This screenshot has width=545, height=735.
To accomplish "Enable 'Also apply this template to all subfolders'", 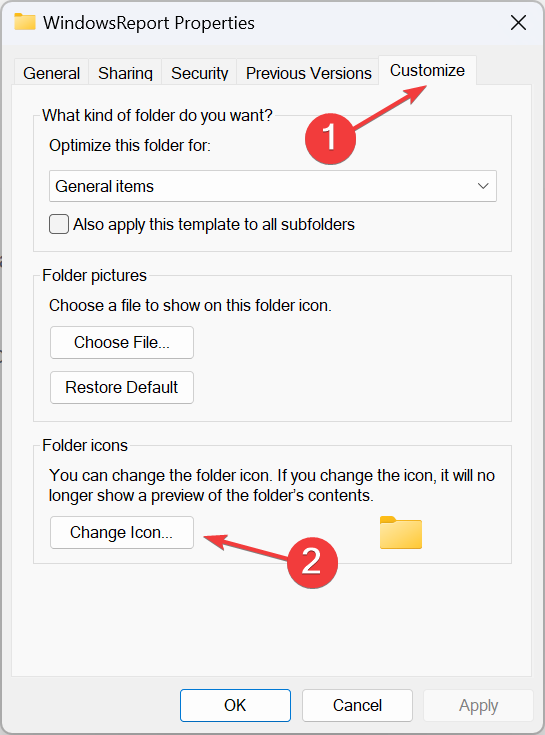I will 59,224.
